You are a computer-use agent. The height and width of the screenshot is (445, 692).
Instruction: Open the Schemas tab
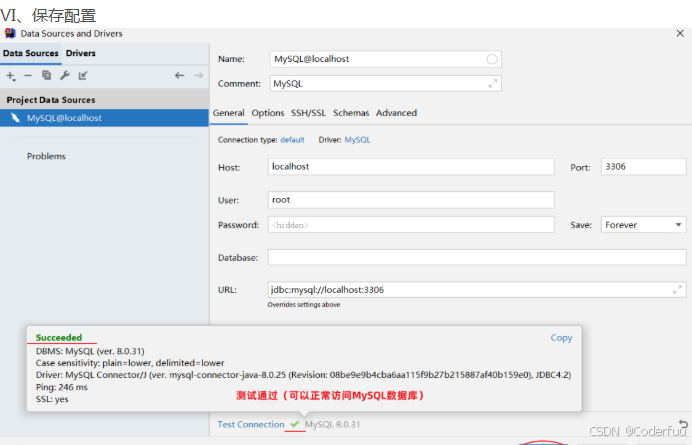pos(351,113)
